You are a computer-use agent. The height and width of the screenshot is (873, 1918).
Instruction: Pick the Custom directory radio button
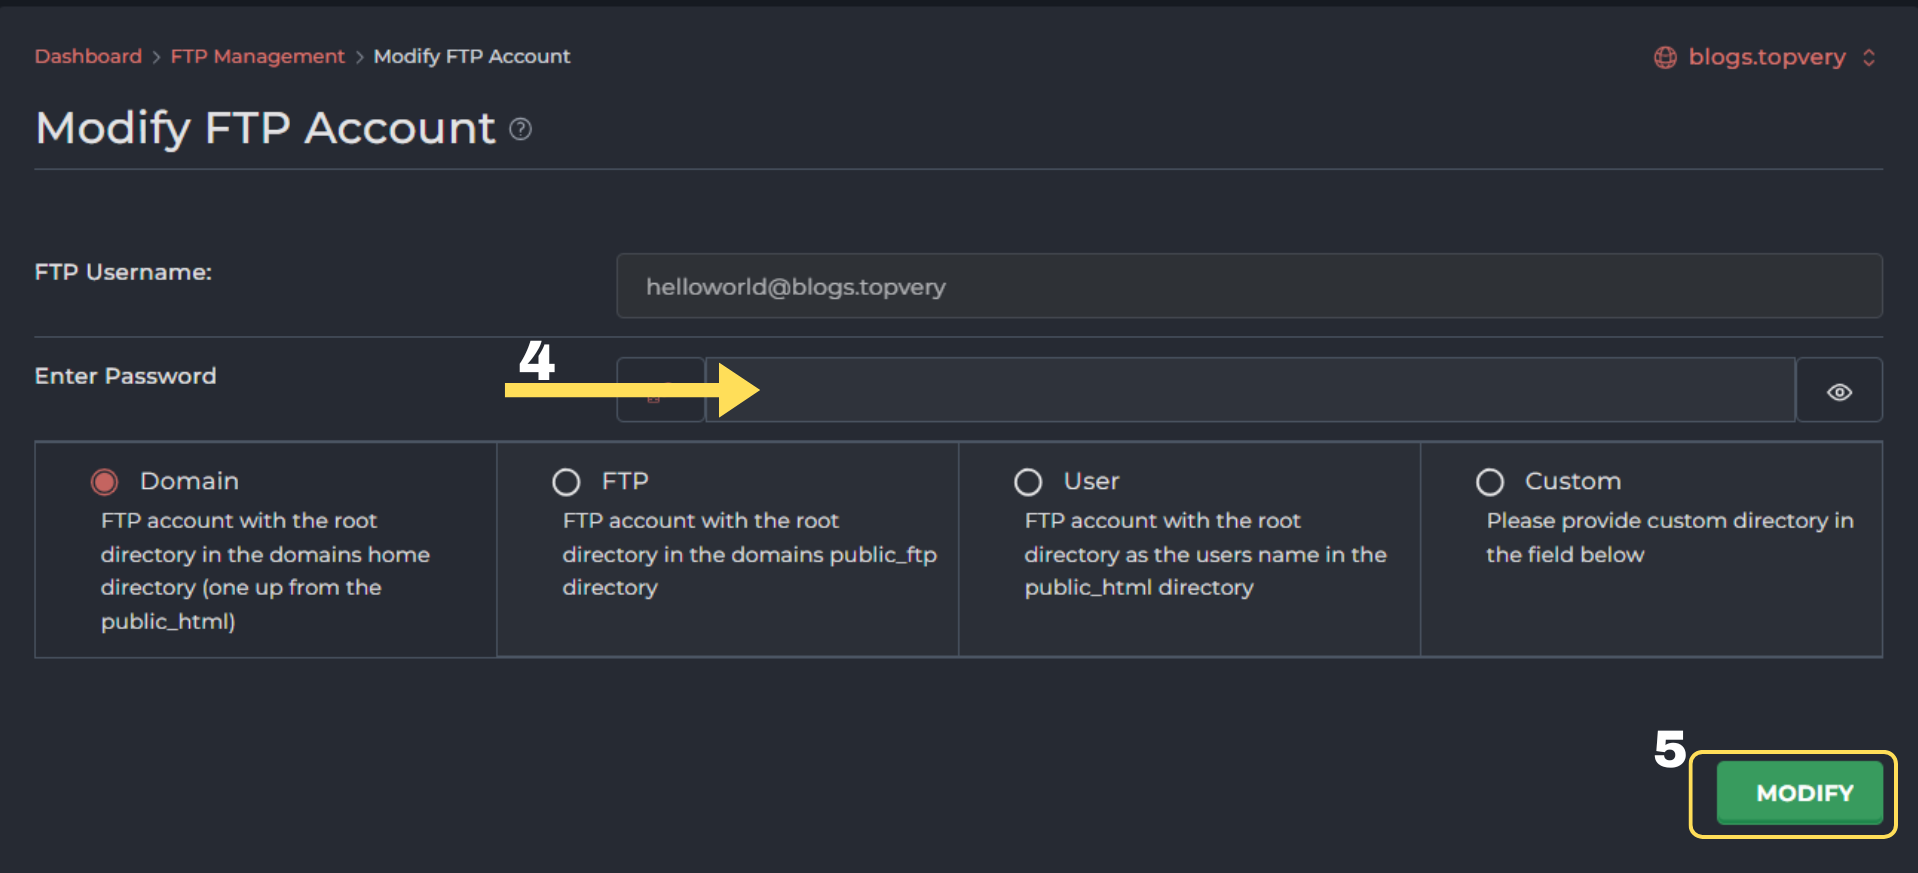[1490, 482]
